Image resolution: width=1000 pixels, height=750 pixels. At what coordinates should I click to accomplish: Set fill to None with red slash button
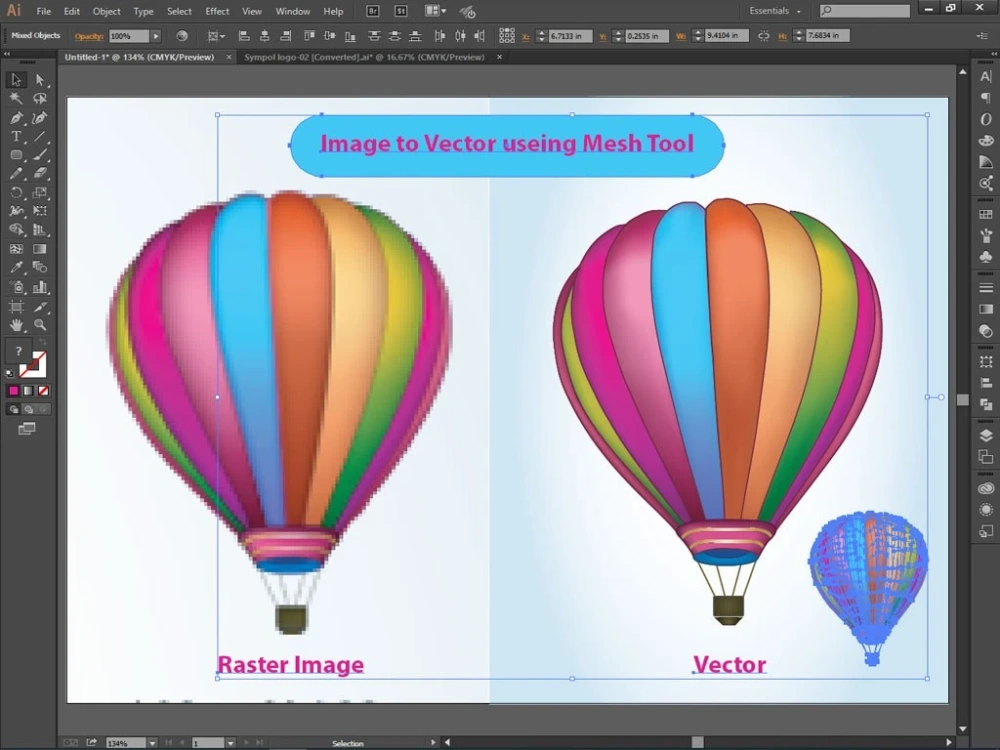point(43,391)
